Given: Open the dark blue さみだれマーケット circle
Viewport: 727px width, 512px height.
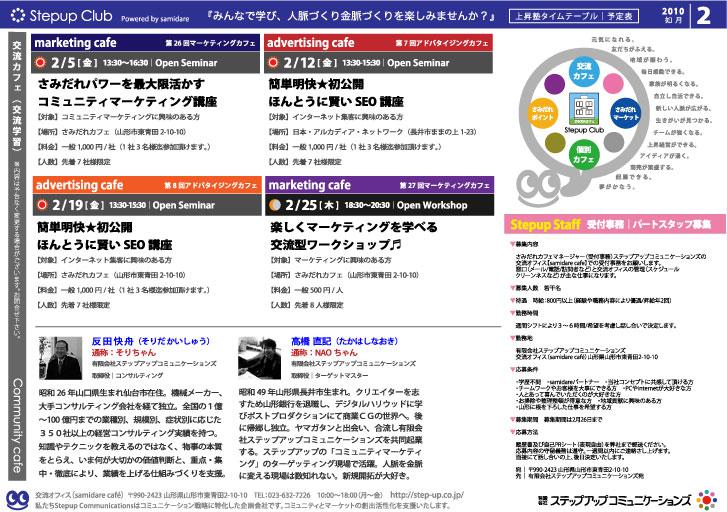Looking at the screenshot, I should point(624,111).
